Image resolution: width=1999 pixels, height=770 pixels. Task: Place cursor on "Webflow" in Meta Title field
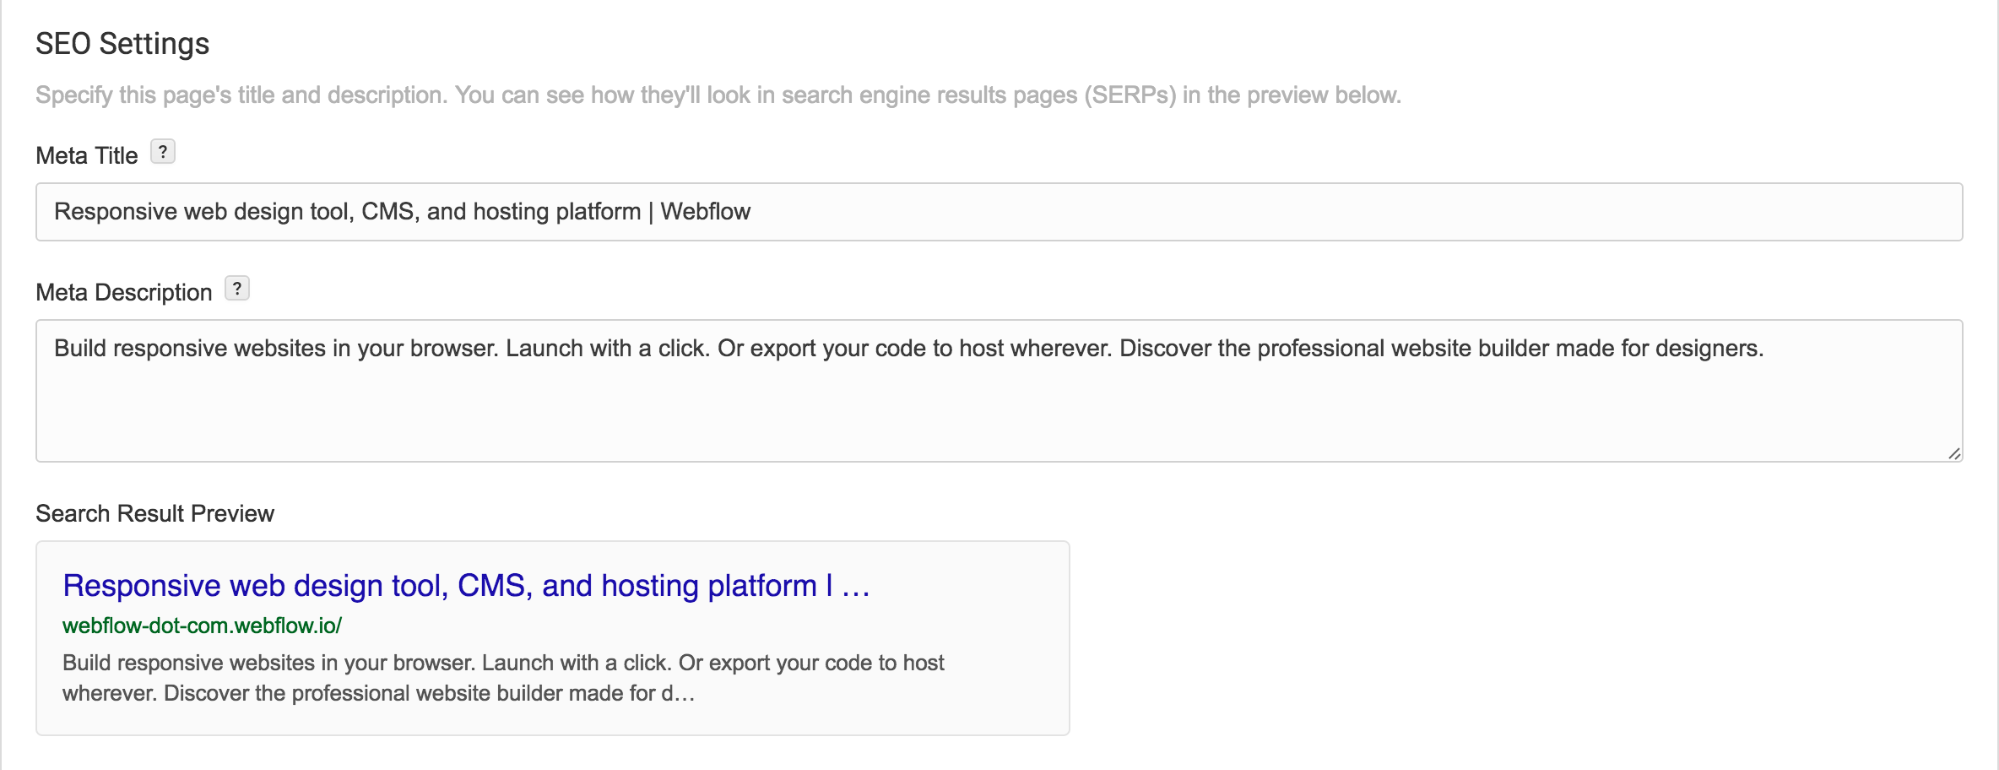[705, 212]
